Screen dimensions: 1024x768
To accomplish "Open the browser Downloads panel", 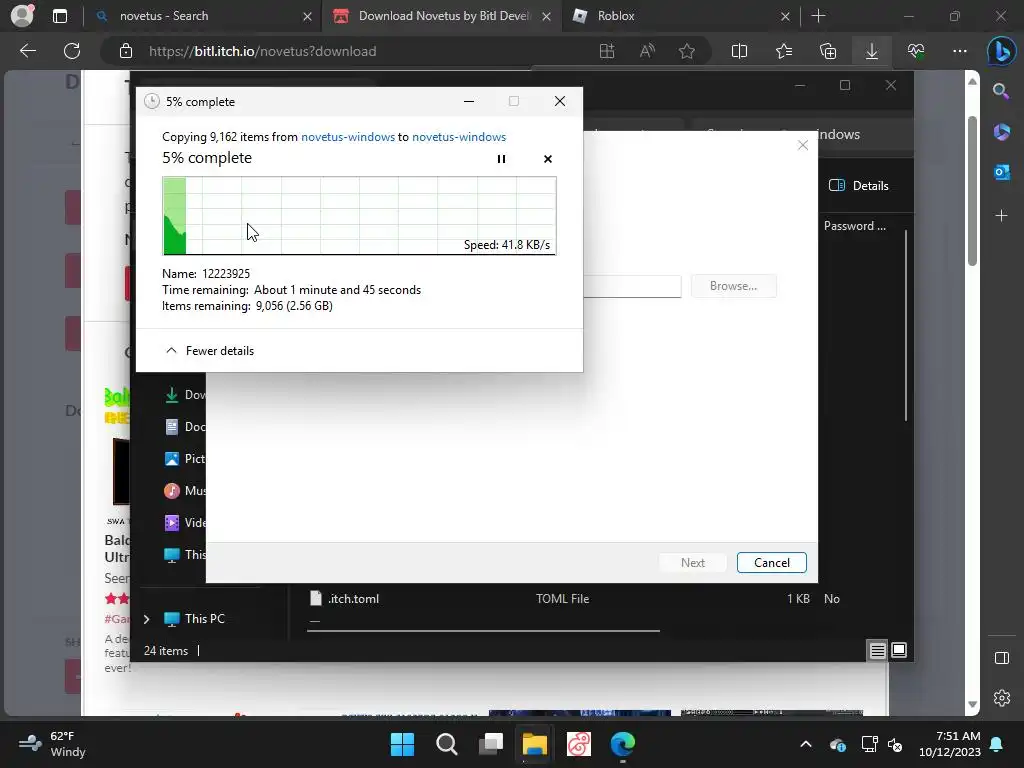I will (872, 51).
